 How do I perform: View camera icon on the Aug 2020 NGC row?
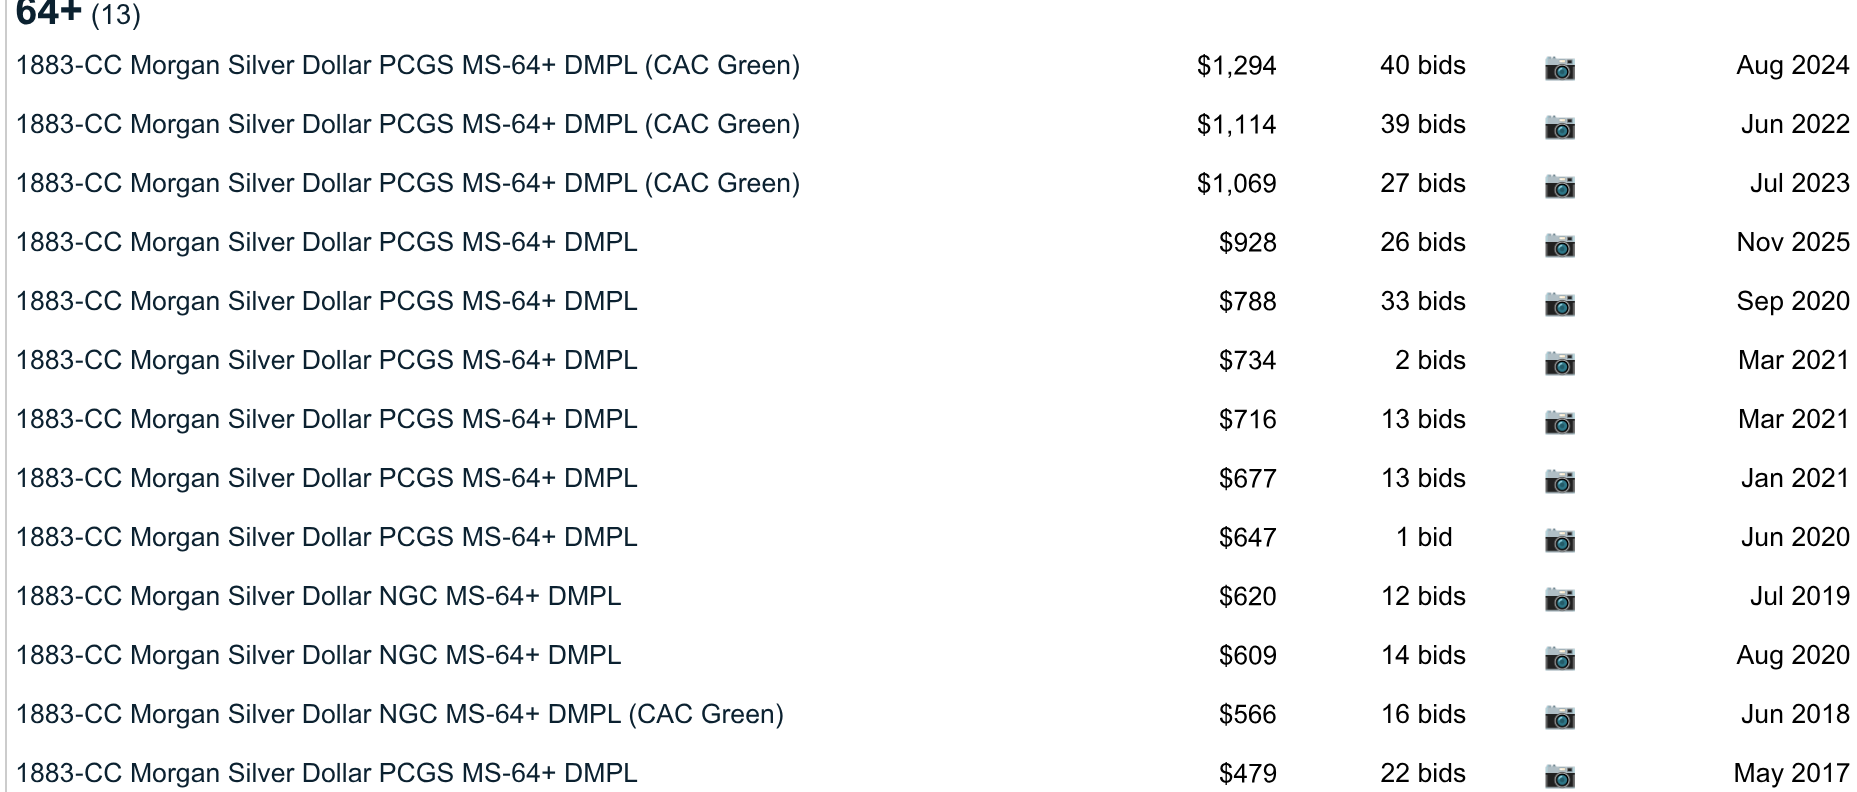(1559, 658)
